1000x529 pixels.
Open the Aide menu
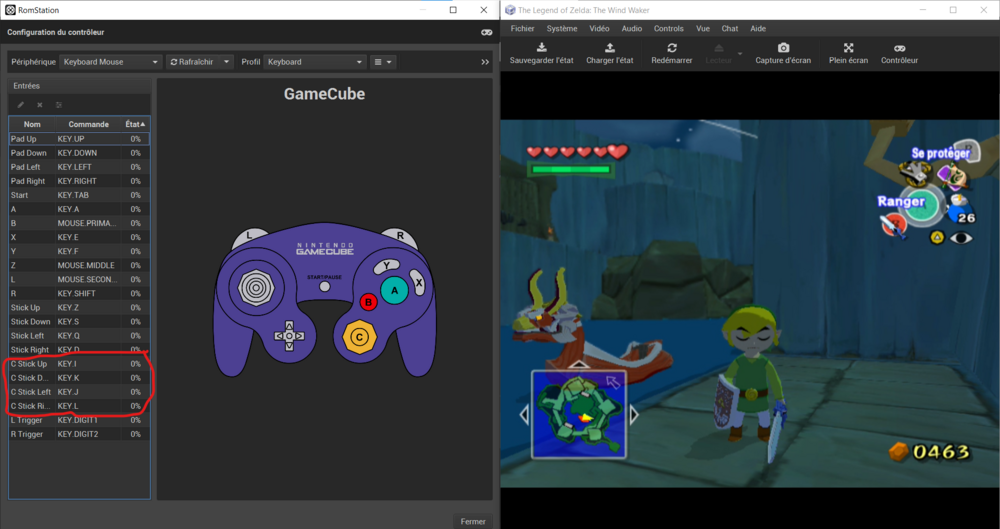[758, 29]
